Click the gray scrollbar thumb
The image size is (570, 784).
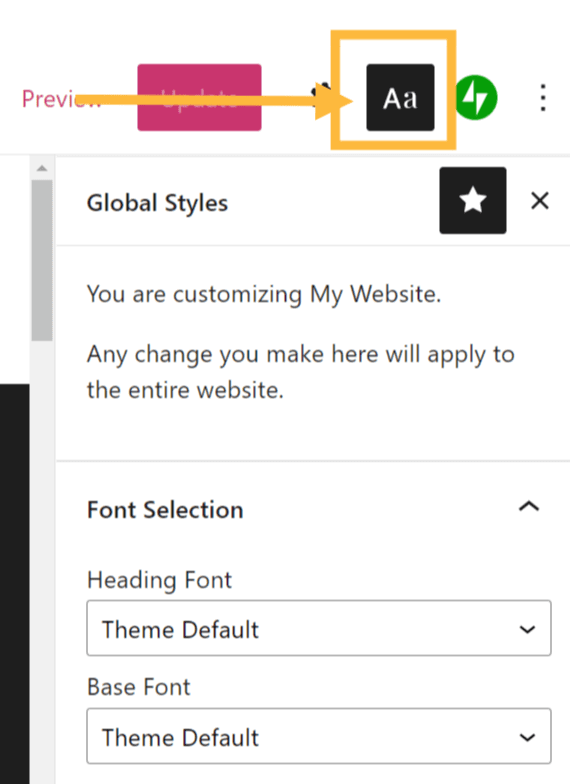tap(42, 260)
